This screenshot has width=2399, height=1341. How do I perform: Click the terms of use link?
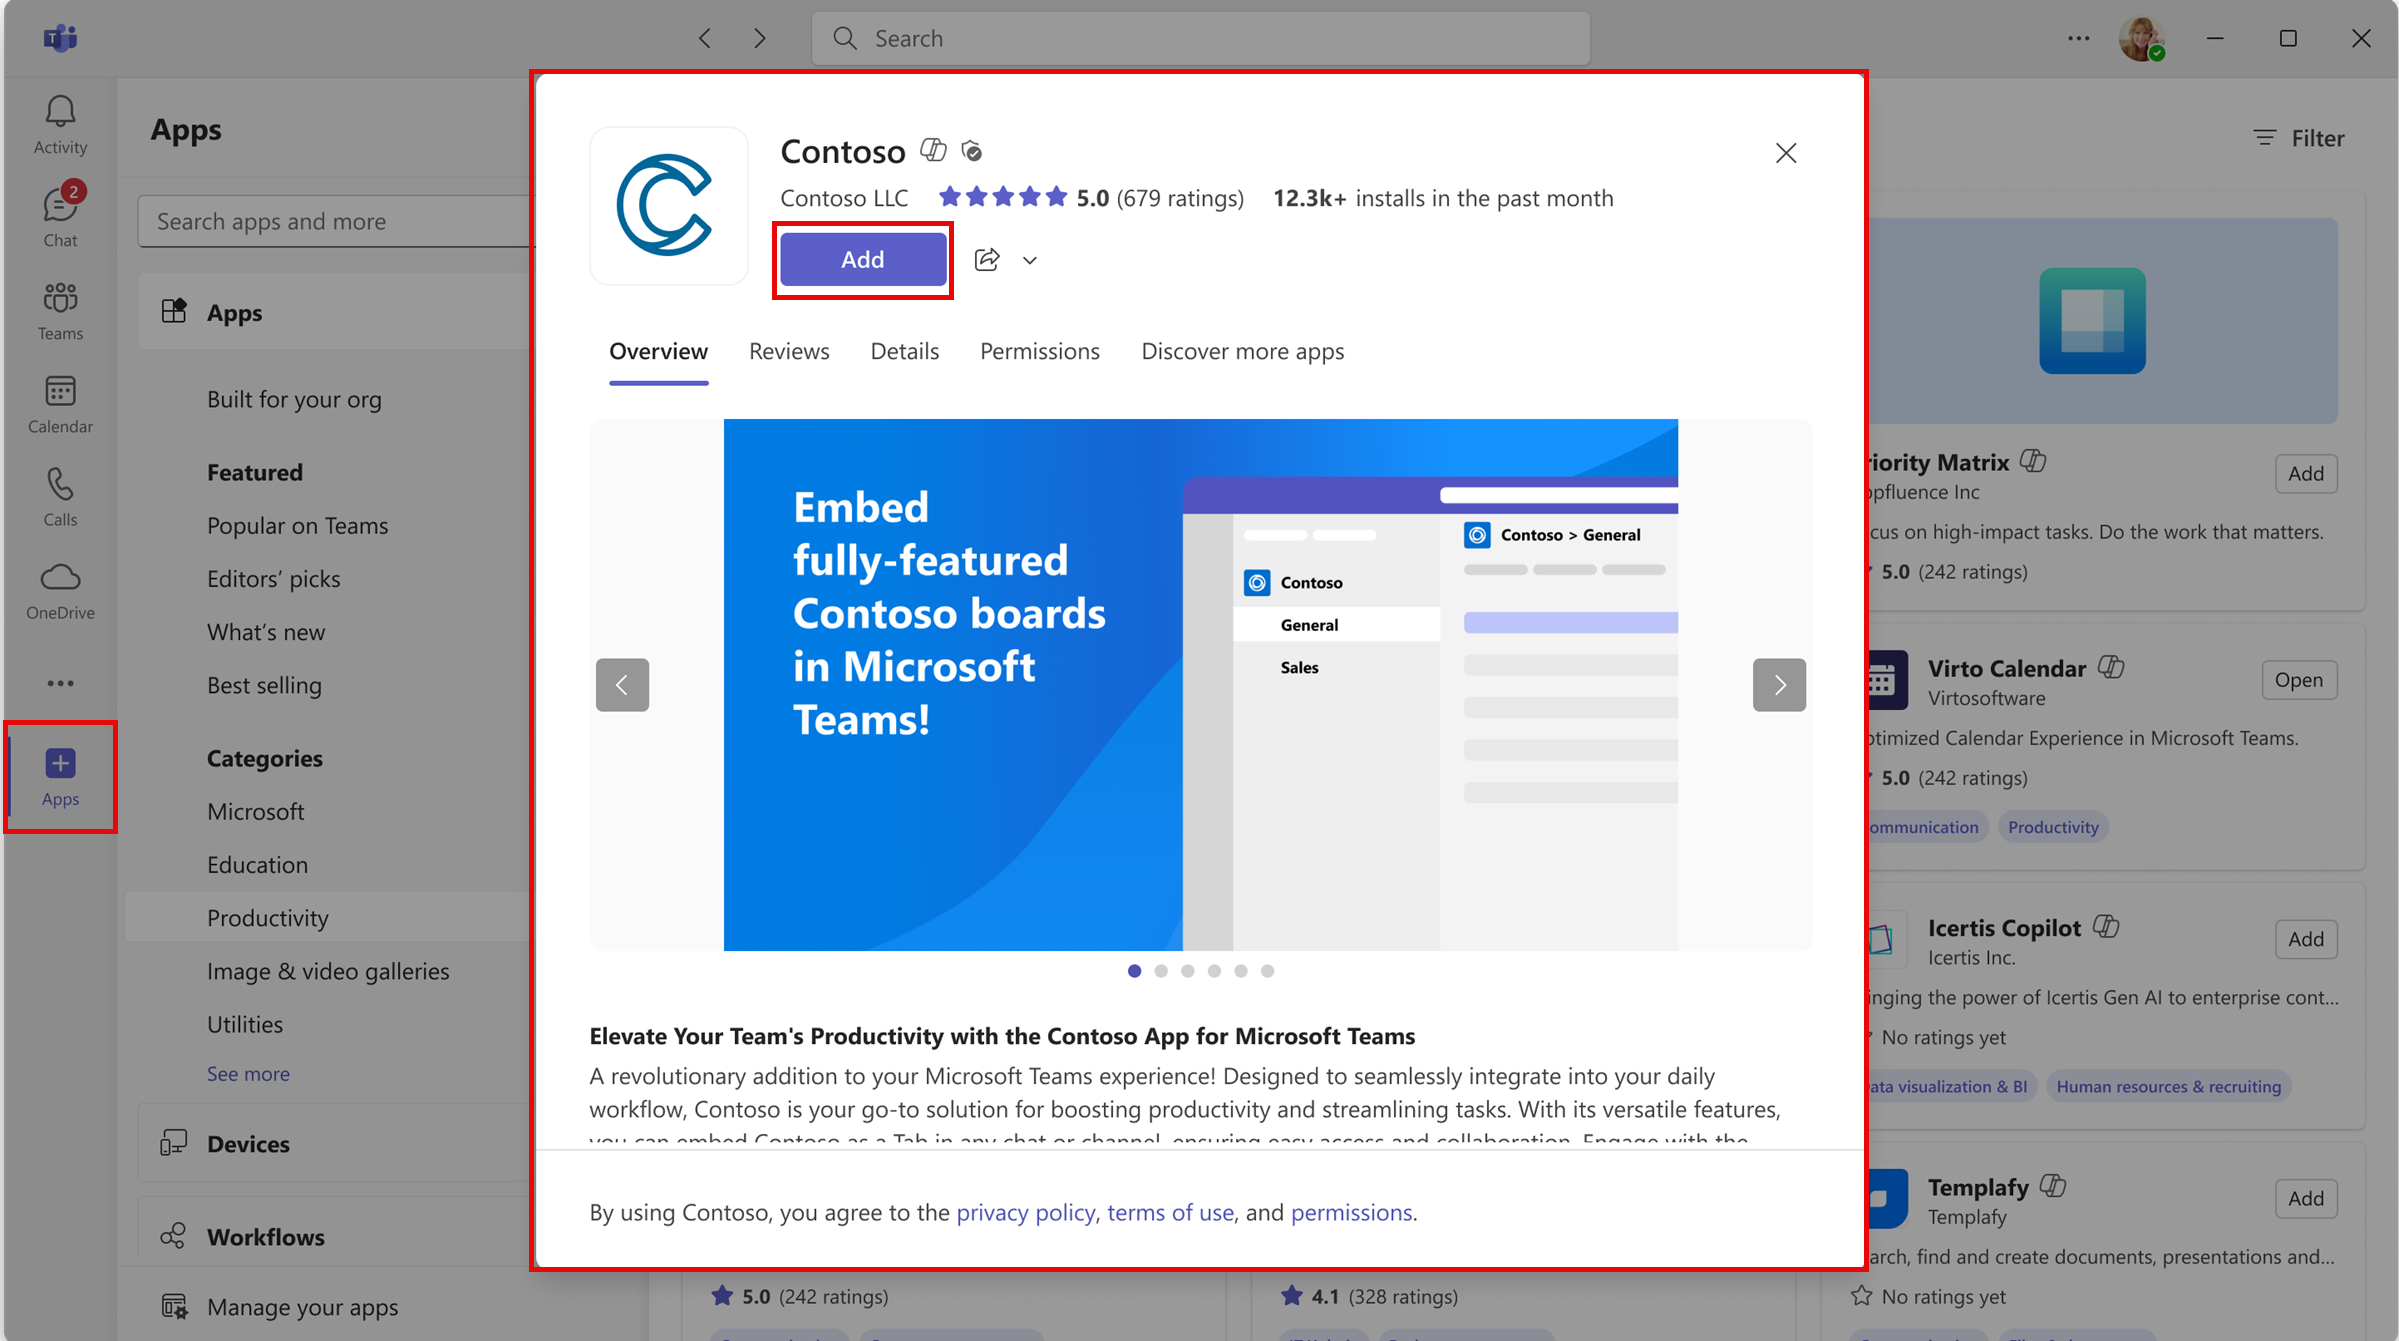1170,1211
